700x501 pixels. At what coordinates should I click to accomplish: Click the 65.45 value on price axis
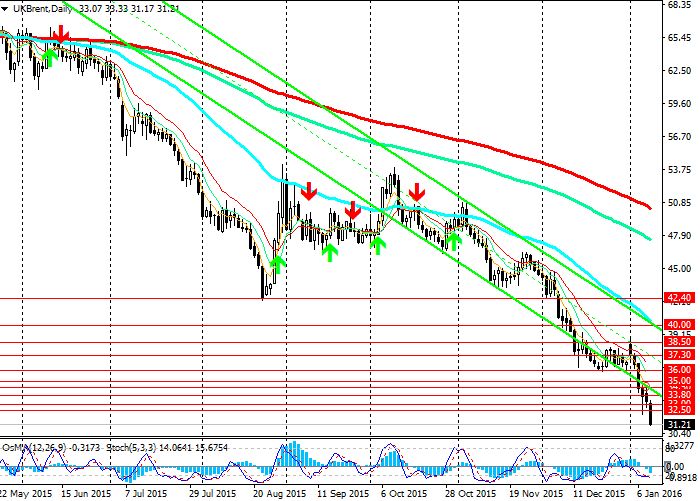click(x=679, y=38)
